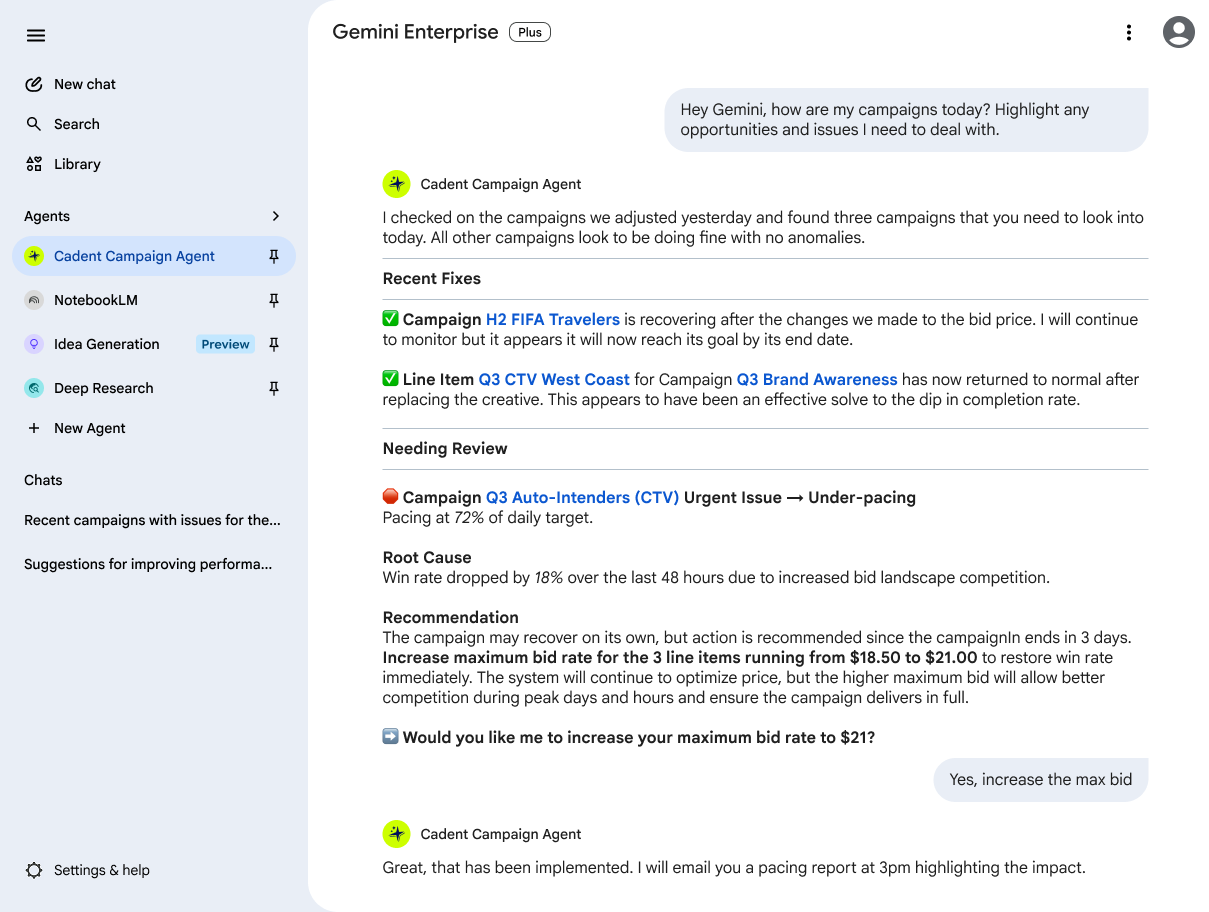Click the Chats section header

(x=43, y=480)
